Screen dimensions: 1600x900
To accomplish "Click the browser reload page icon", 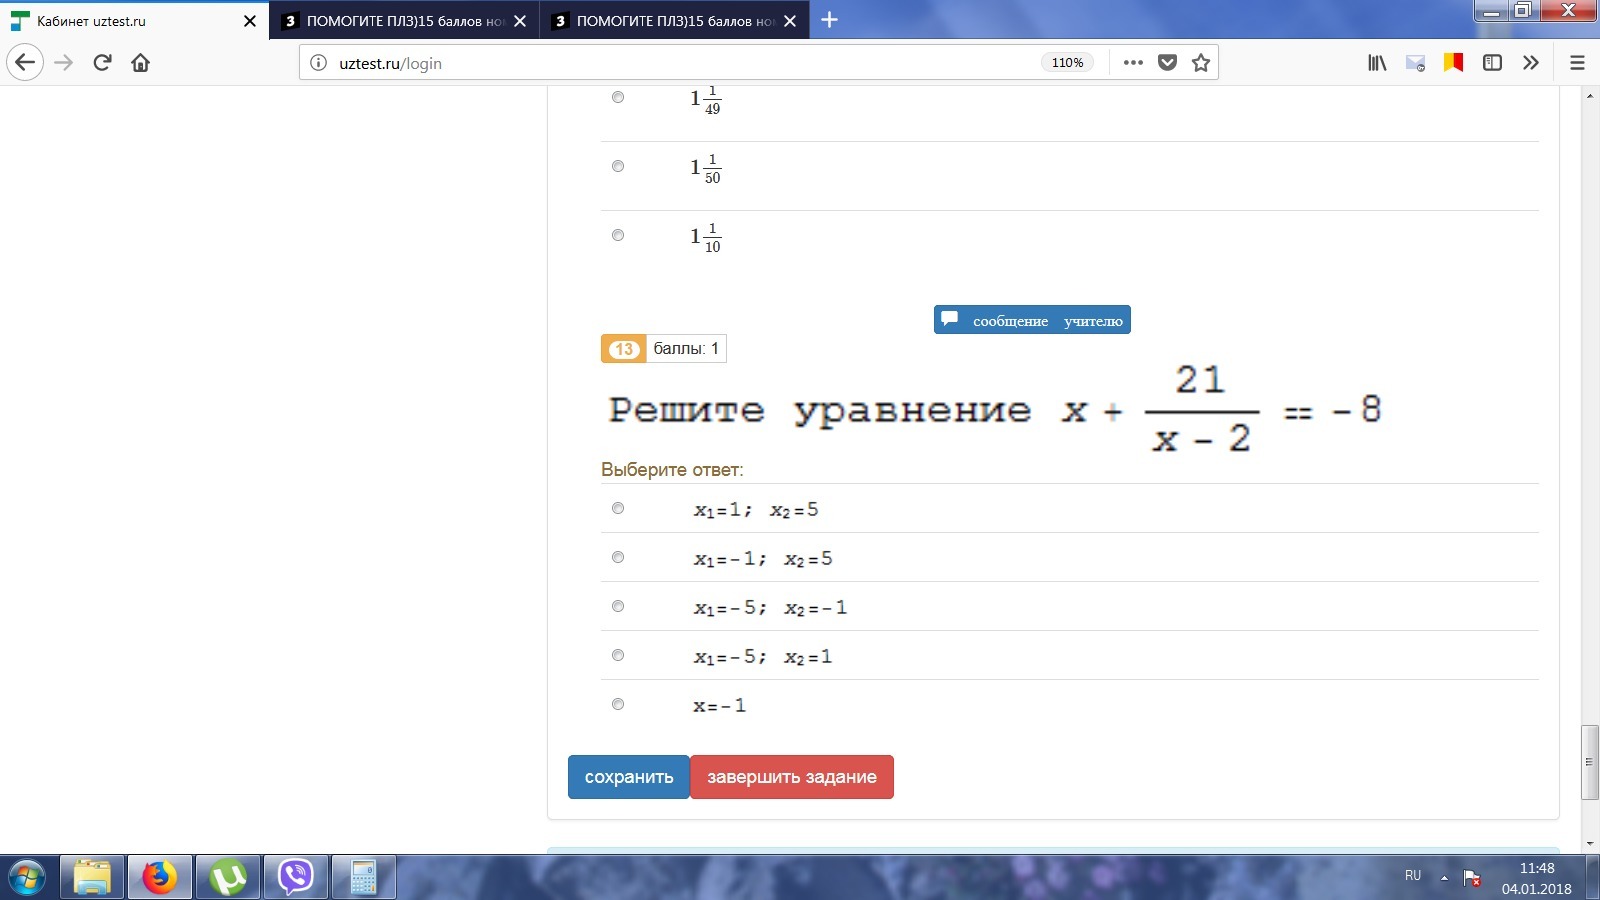I will click(x=102, y=63).
